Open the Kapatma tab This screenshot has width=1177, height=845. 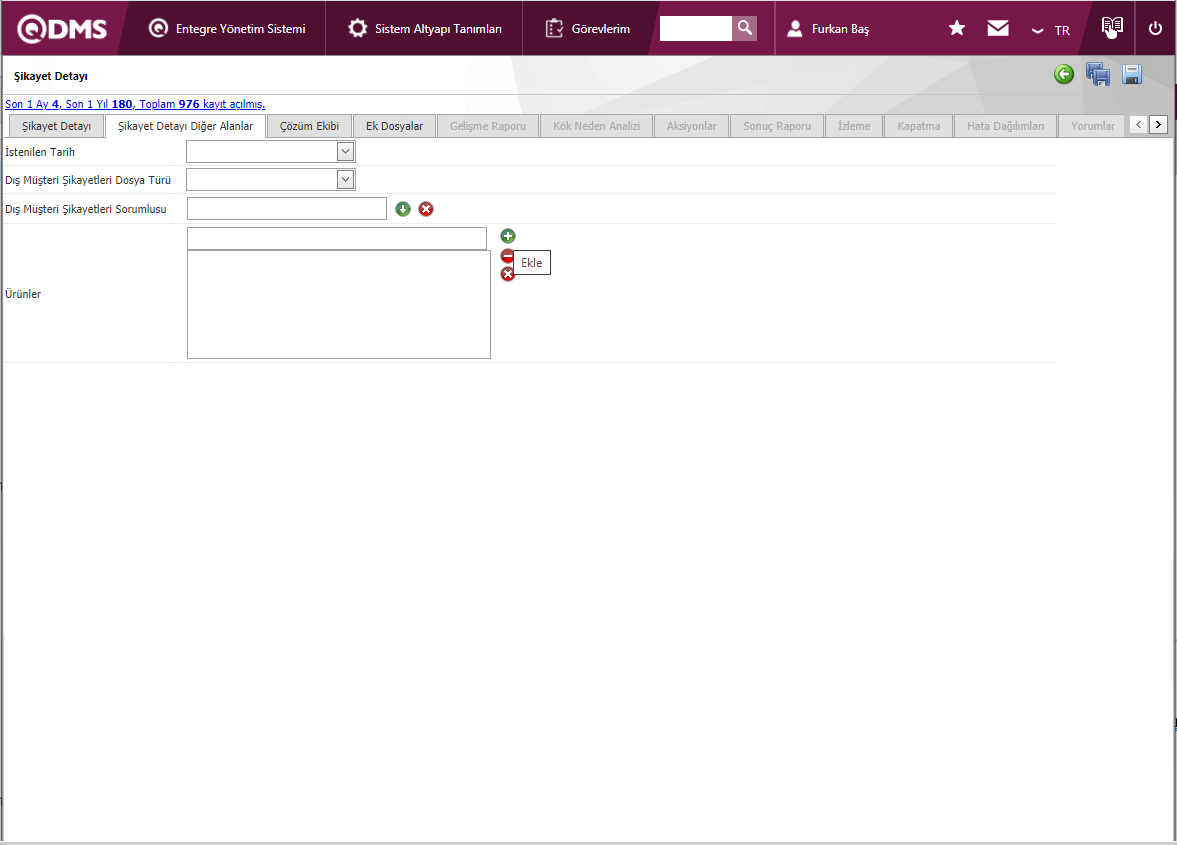[919, 126]
